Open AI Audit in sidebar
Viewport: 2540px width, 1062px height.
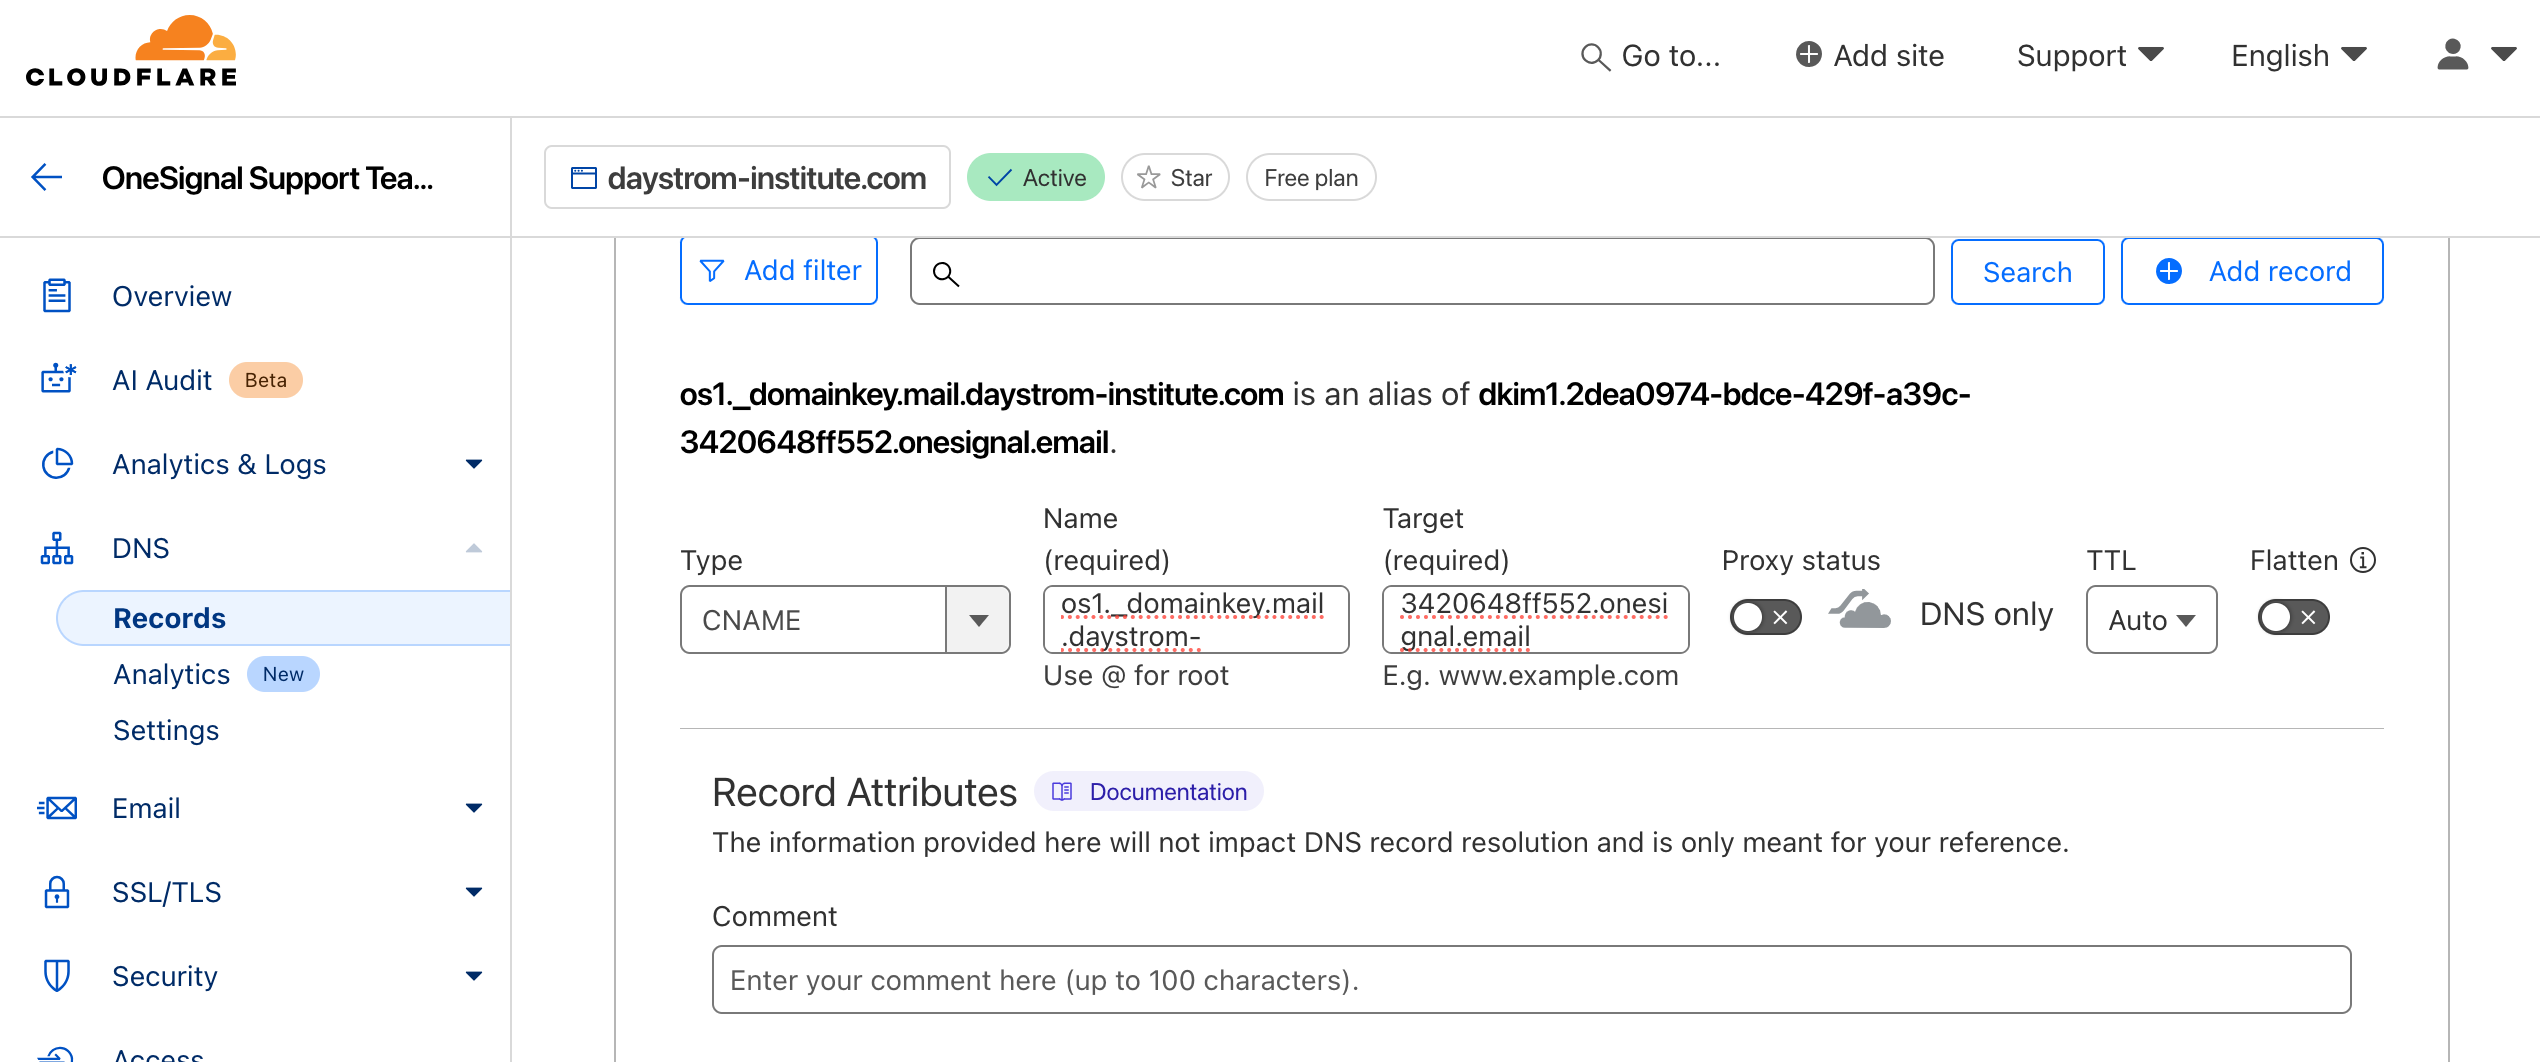(162, 380)
